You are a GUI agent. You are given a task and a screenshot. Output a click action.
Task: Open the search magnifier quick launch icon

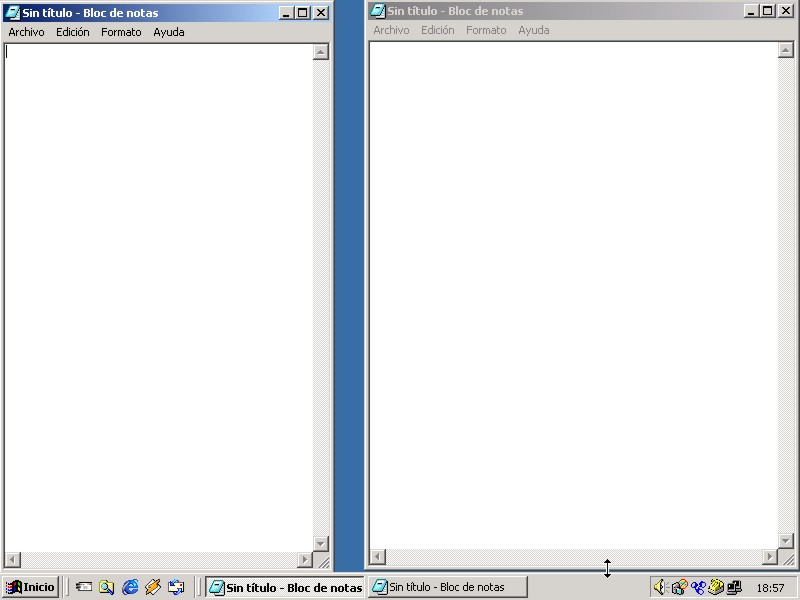point(107,587)
